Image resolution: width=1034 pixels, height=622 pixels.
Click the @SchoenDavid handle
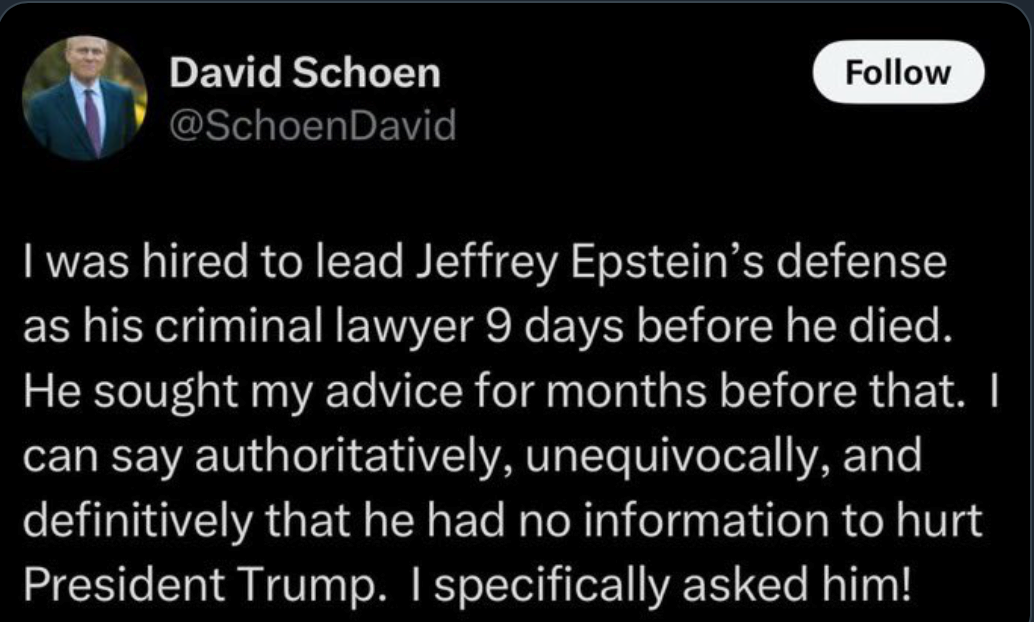pyautogui.click(x=313, y=125)
